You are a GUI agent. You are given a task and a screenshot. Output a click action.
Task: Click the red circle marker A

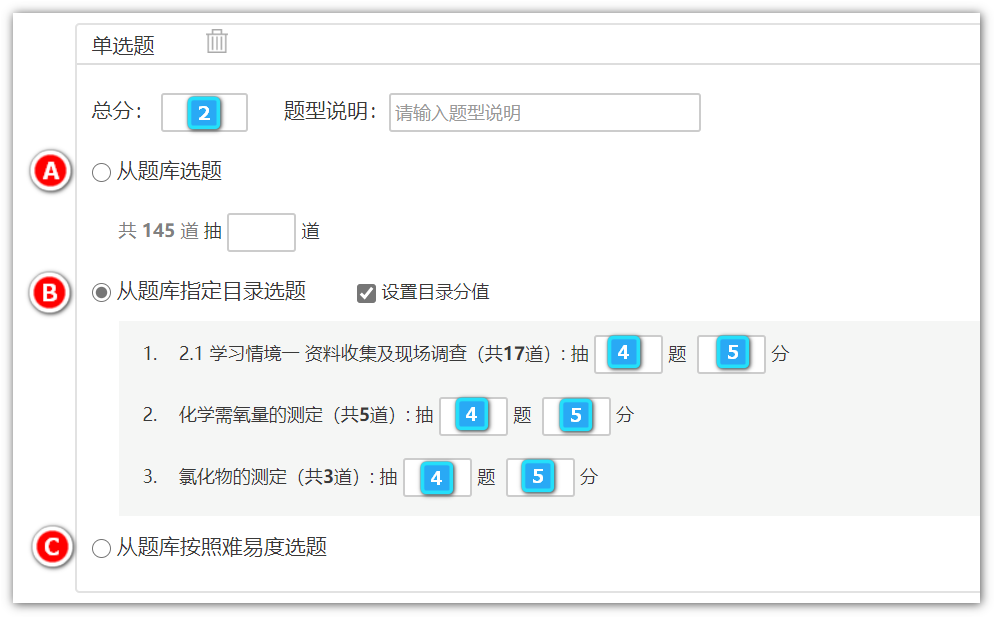(x=50, y=172)
